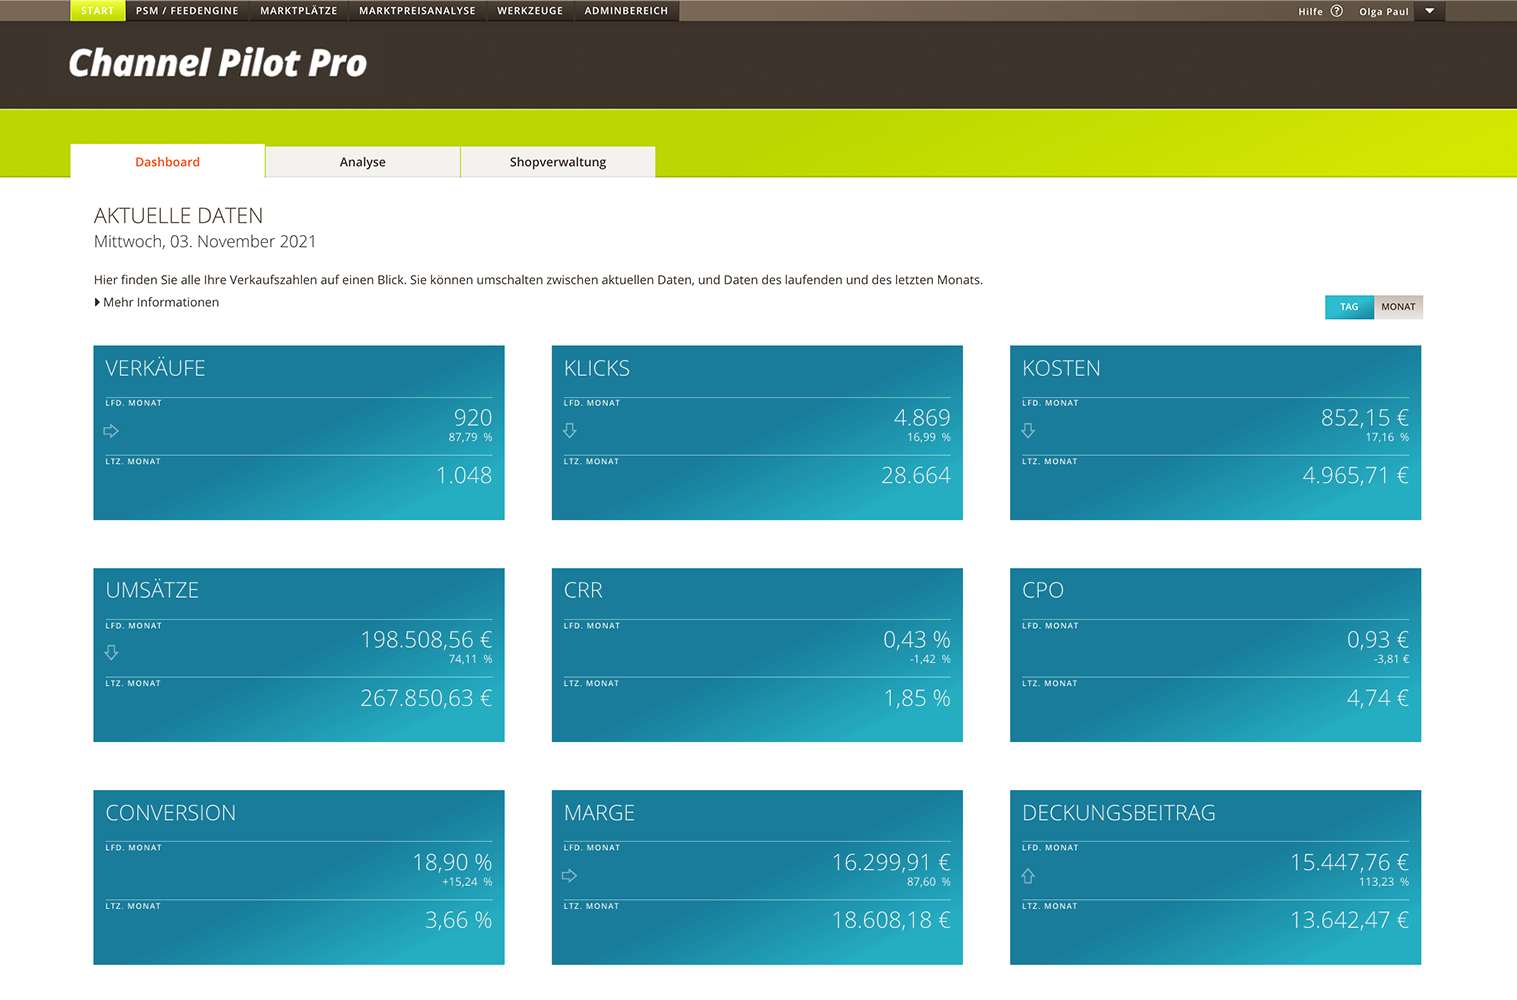The width and height of the screenshot is (1517, 1000).
Task: Switch the view to TAG
Action: point(1349,307)
